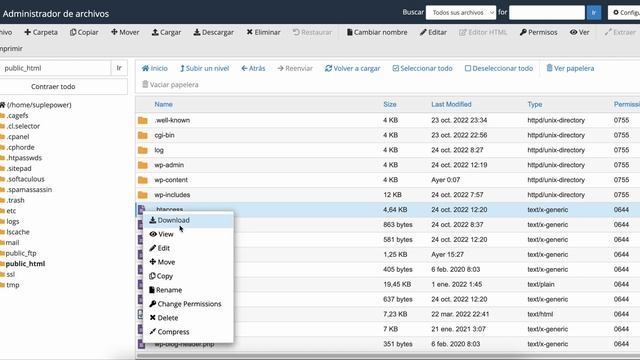Open logs folder in tree

click(13, 222)
